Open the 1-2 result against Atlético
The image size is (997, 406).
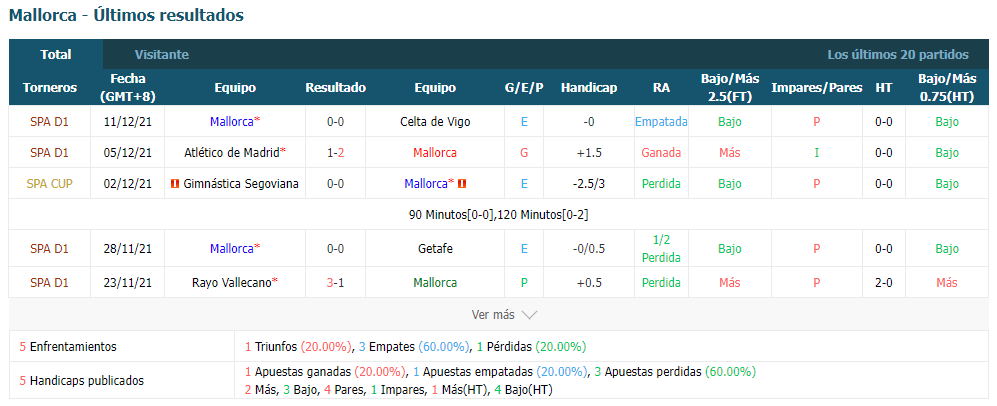tap(336, 152)
